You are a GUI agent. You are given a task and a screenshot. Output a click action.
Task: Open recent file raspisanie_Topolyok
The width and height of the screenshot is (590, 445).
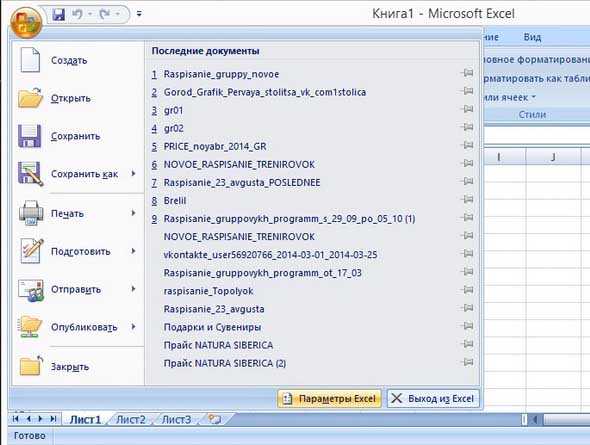[208, 291]
